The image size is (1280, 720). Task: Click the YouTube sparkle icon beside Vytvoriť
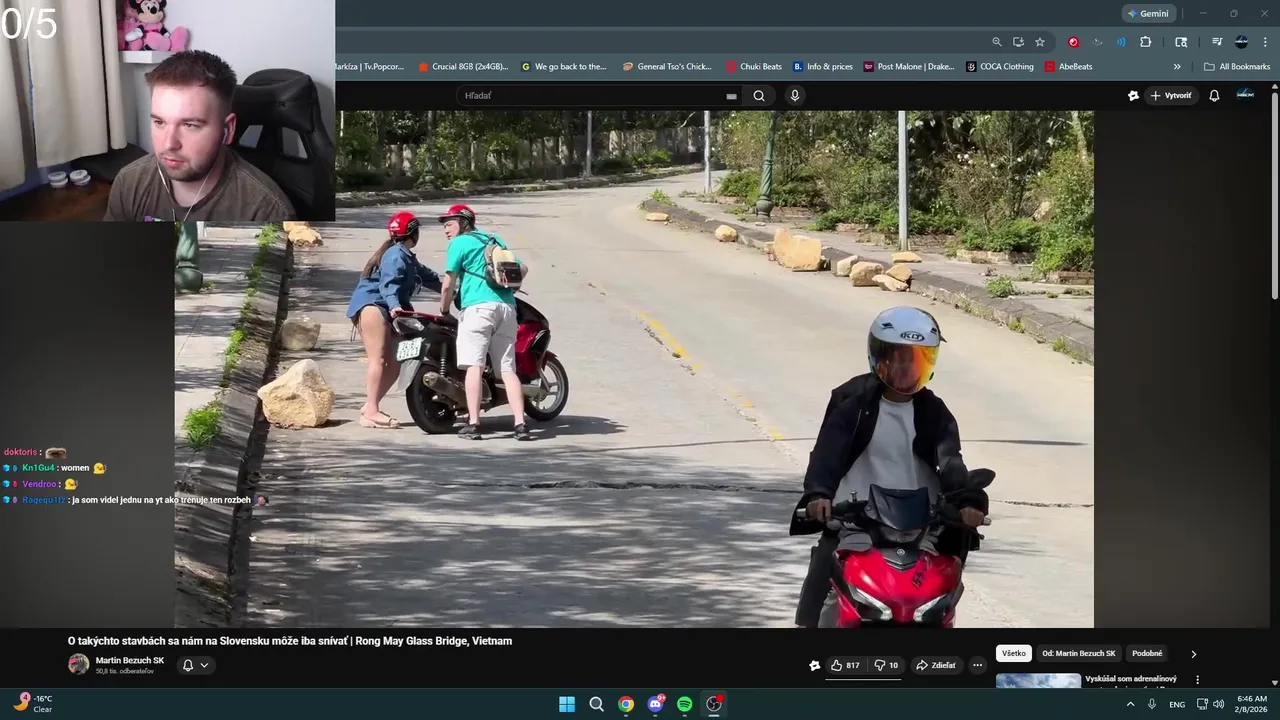coord(1133,96)
